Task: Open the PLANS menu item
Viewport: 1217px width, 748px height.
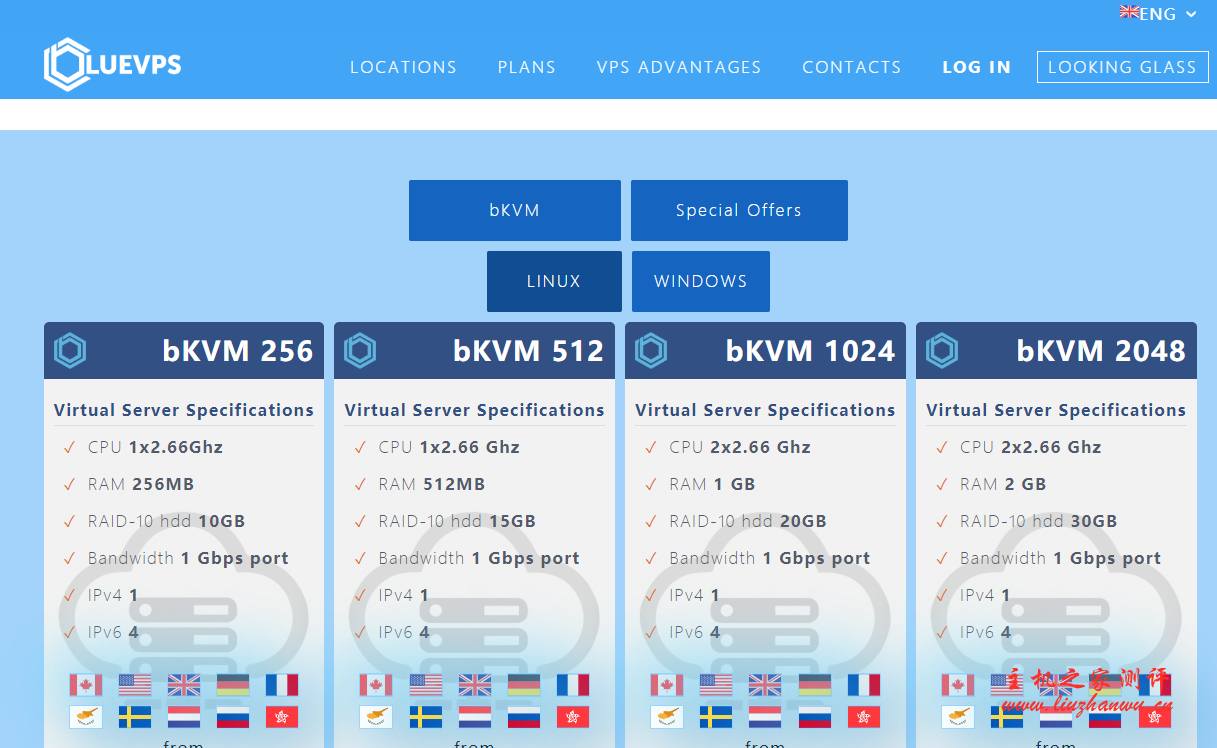Action: point(527,67)
